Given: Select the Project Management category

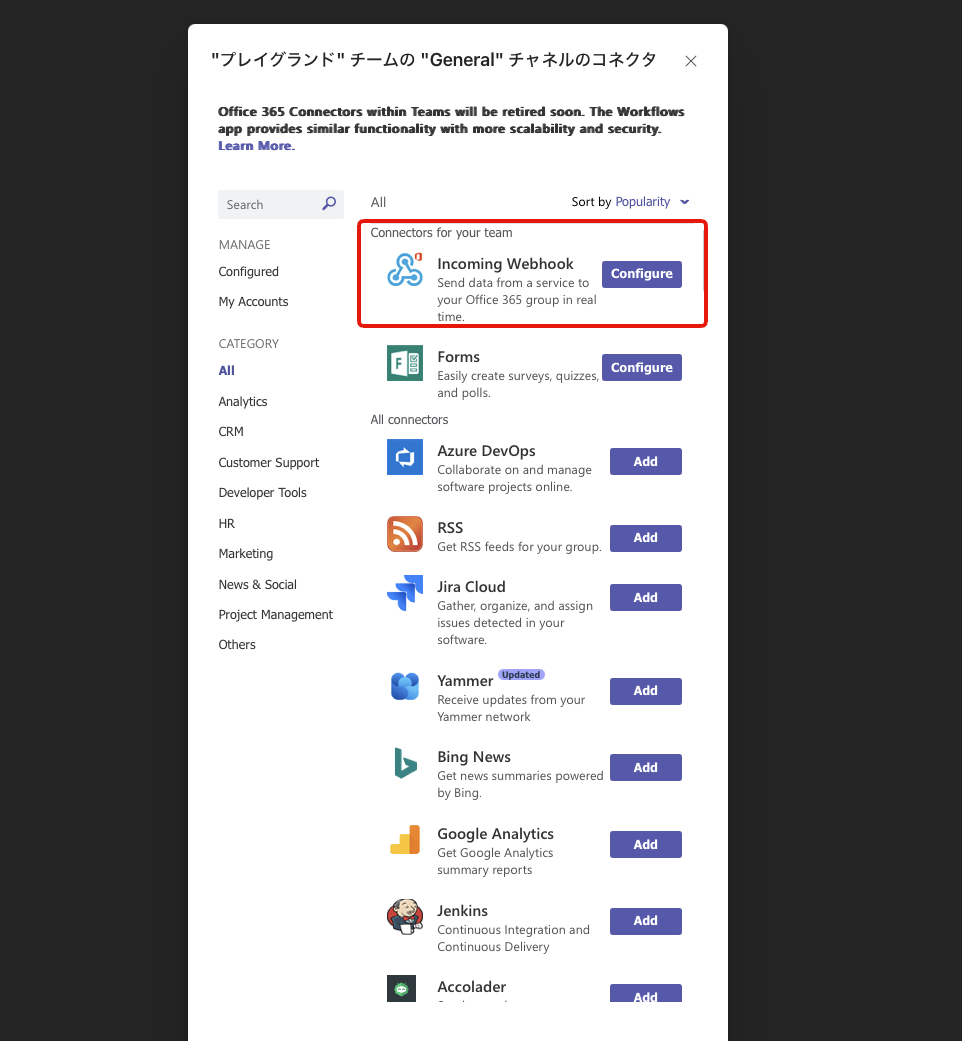Looking at the screenshot, I should 276,615.
